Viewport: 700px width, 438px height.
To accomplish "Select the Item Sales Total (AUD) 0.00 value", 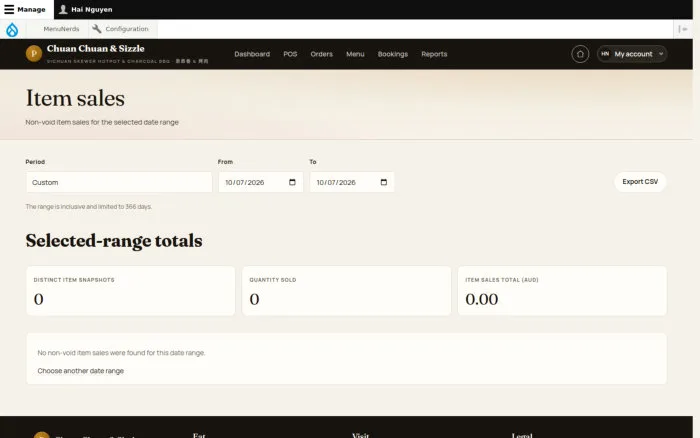I will (482, 299).
